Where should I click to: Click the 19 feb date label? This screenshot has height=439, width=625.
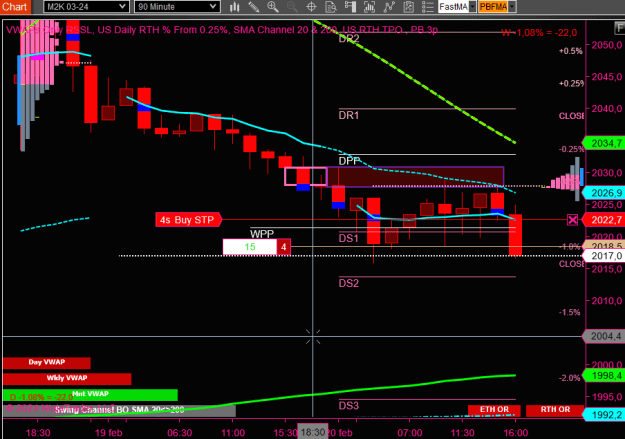pos(108,433)
